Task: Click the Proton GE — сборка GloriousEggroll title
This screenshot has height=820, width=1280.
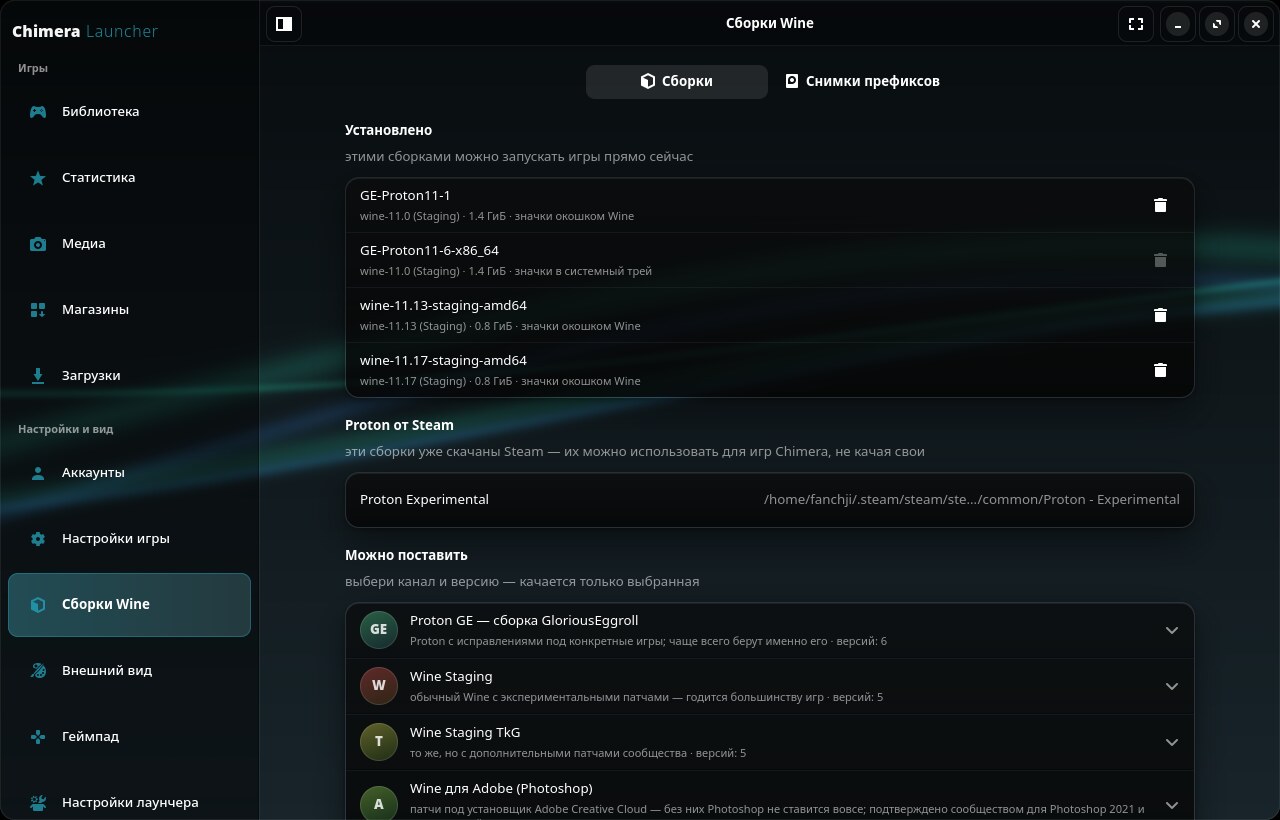Action: click(524, 621)
